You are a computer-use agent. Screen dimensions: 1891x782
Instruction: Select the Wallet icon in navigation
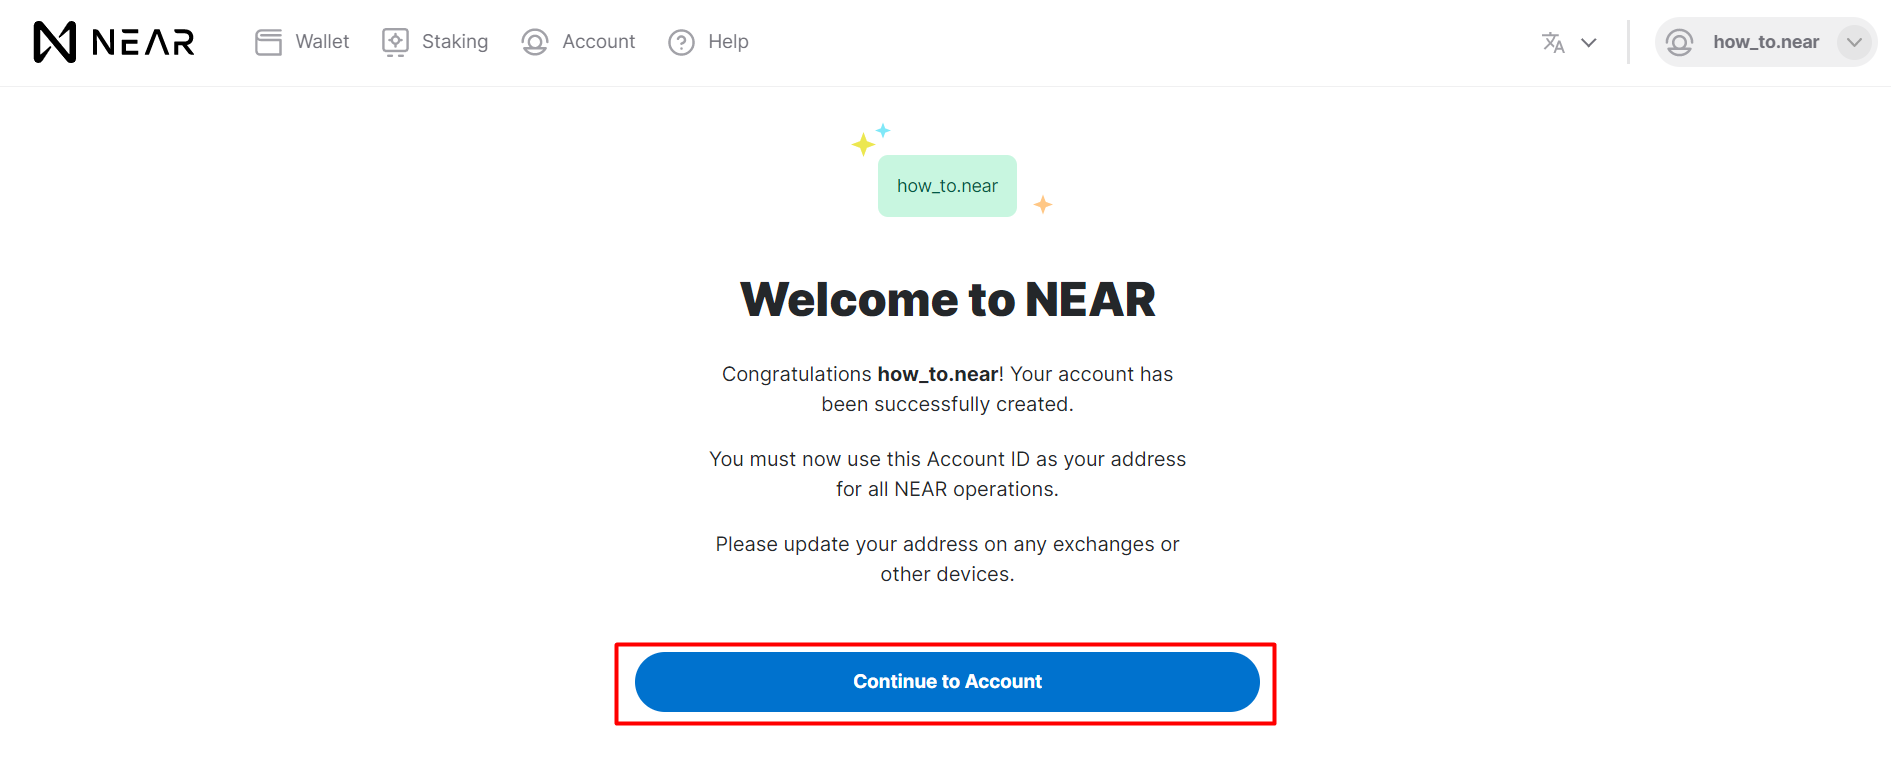tap(267, 41)
